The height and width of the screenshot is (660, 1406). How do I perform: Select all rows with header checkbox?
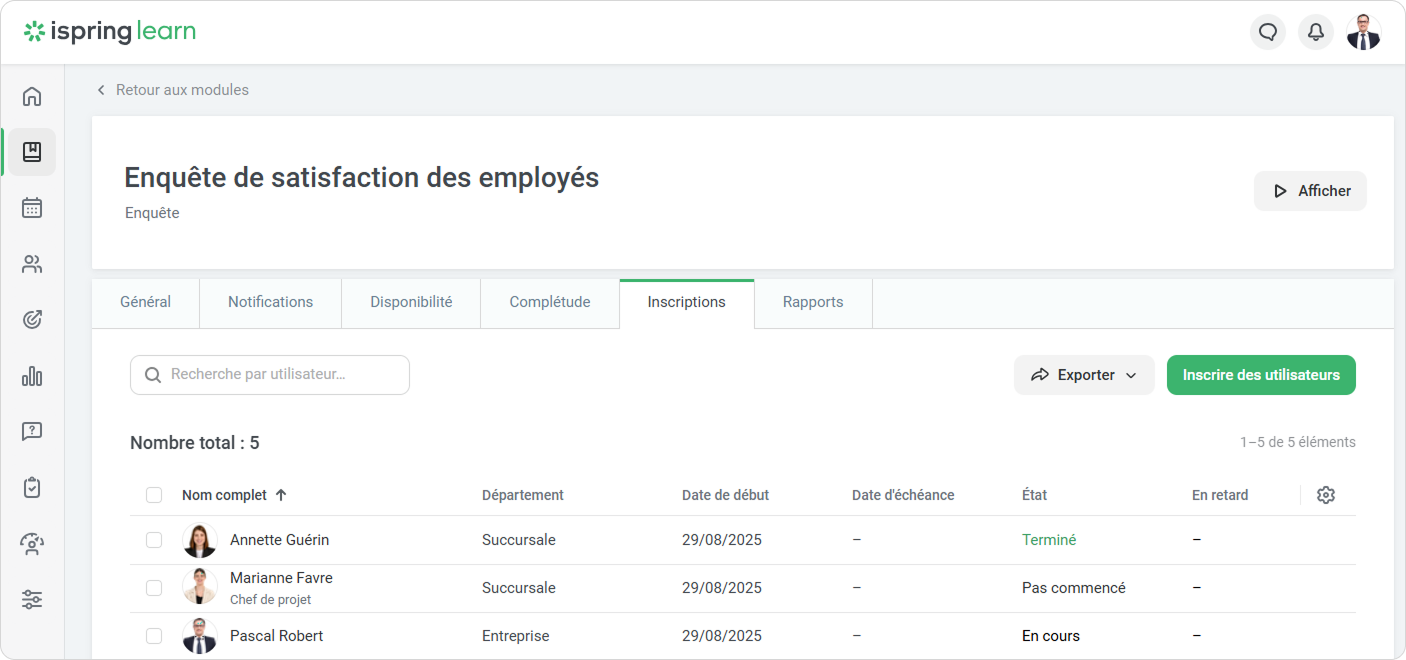click(154, 495)
